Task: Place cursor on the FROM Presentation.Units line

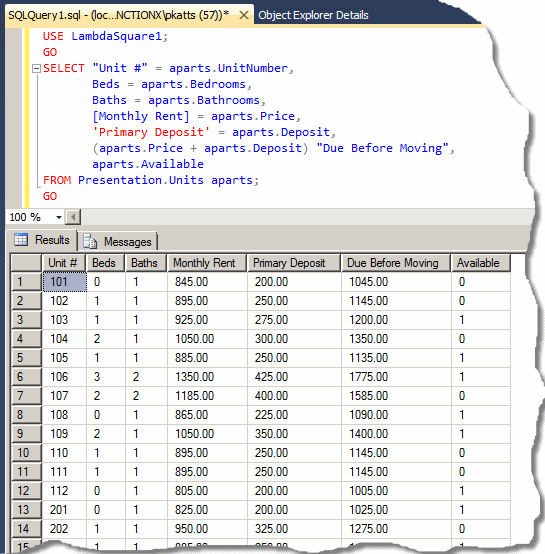Action: (x=151, y=180)
